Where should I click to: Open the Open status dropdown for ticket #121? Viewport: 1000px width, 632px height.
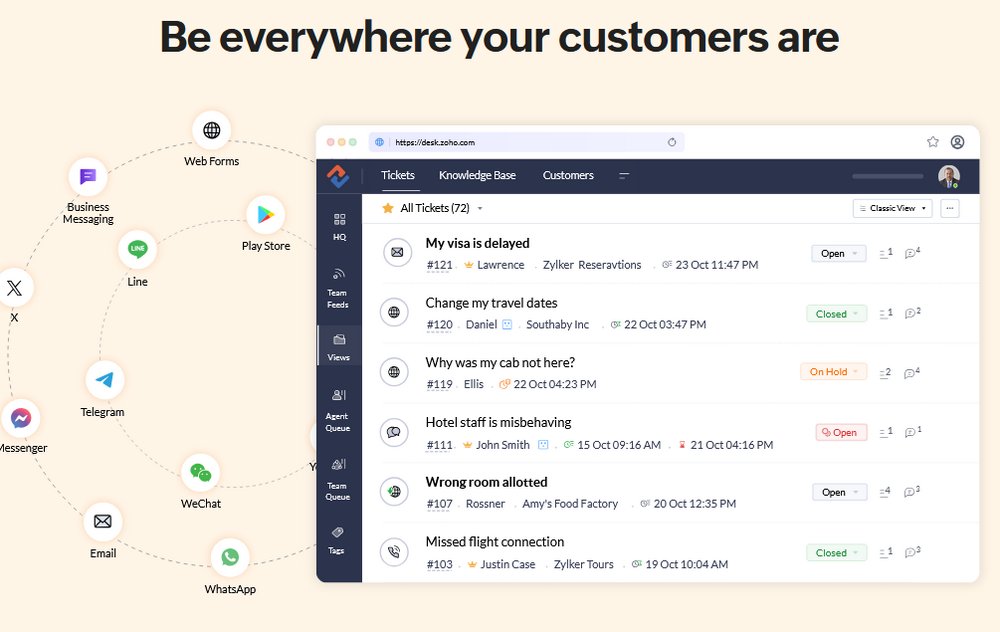pos(839,253)
